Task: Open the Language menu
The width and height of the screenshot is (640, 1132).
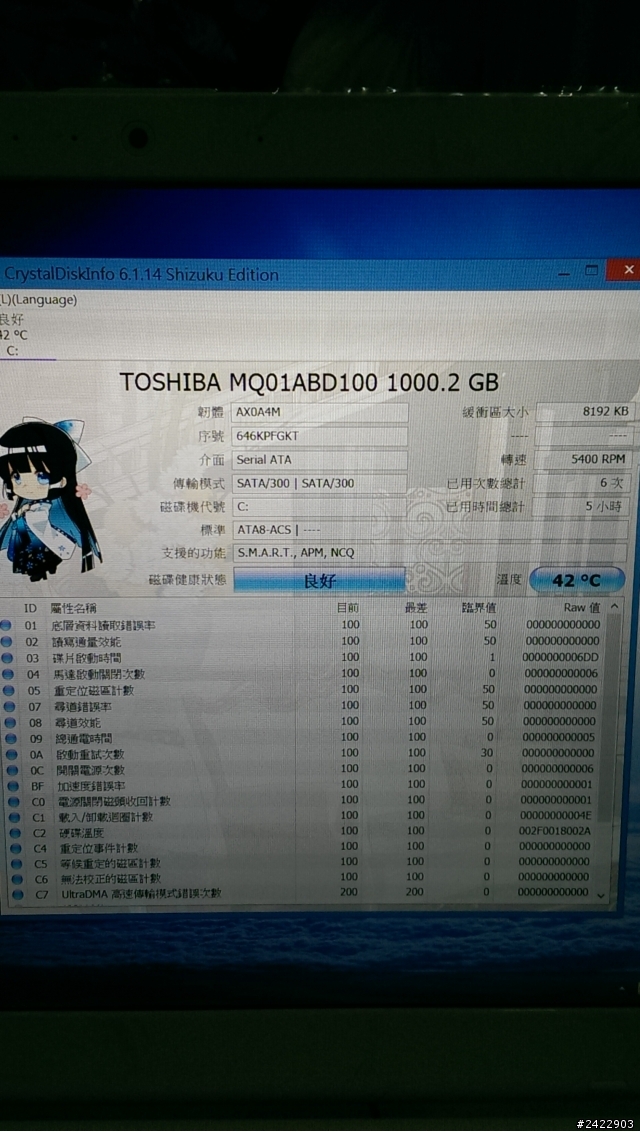Action: 38,300
